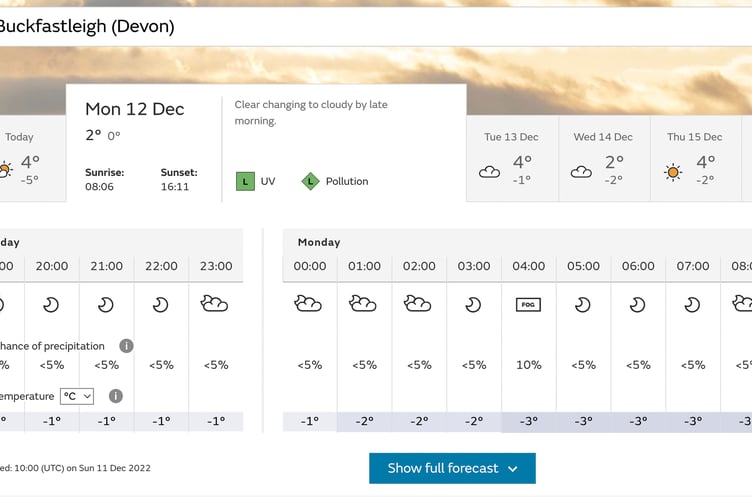Click the -1° temperature cell at 21:00

(106, 421)
